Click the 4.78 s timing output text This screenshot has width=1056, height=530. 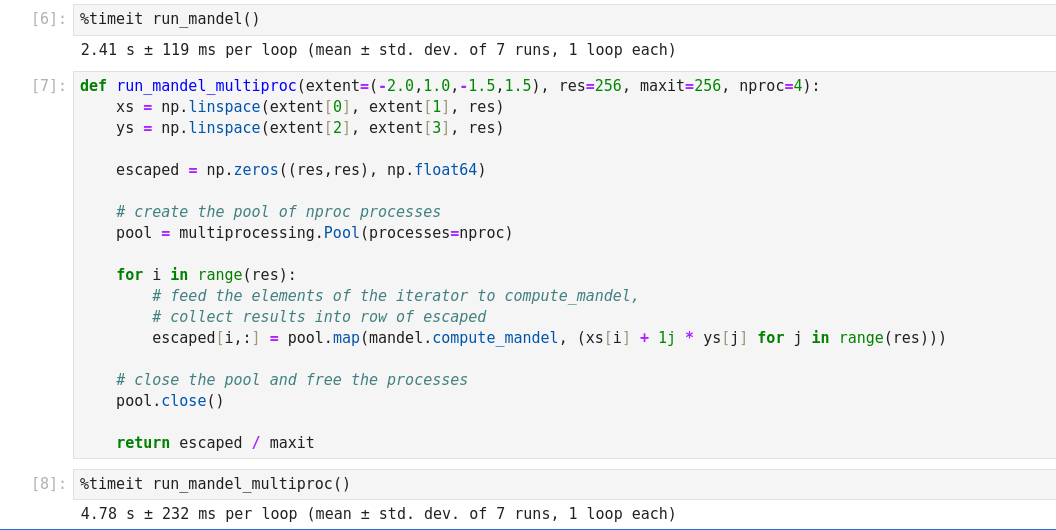tap(378, 514)
